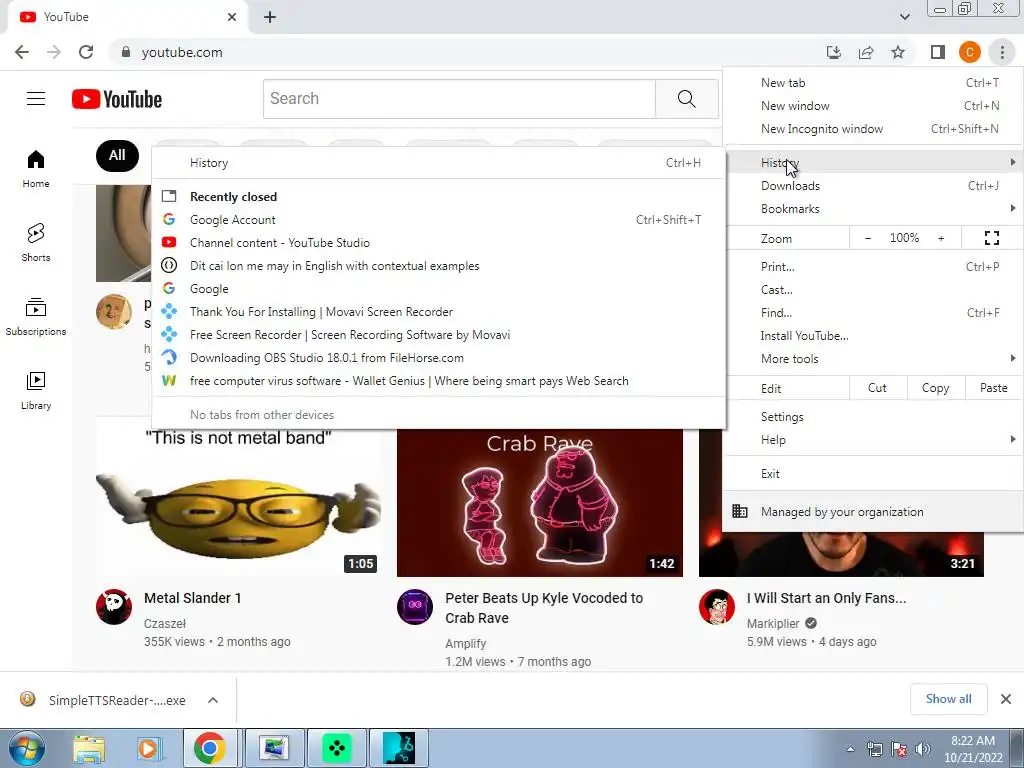The height and width of the screenshot is (768, 1024).
Task: Bookmark this tab with the star
Action: pyautogui.click(x=898, y=52)
